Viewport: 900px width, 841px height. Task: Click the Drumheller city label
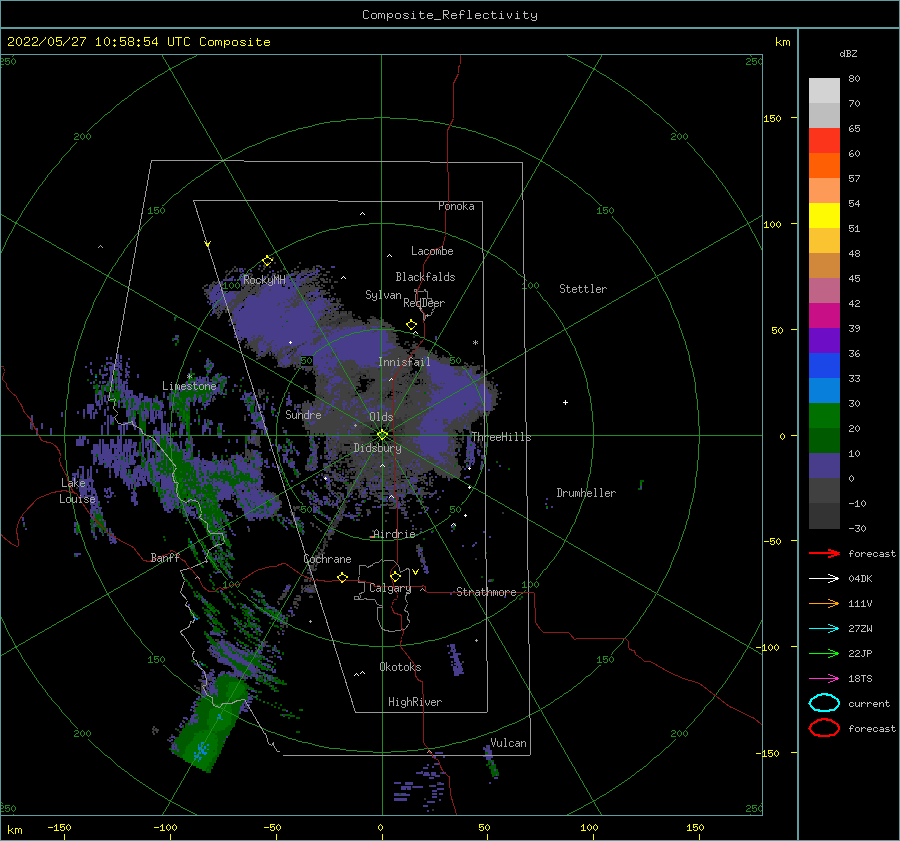click(x=586, y=493)
